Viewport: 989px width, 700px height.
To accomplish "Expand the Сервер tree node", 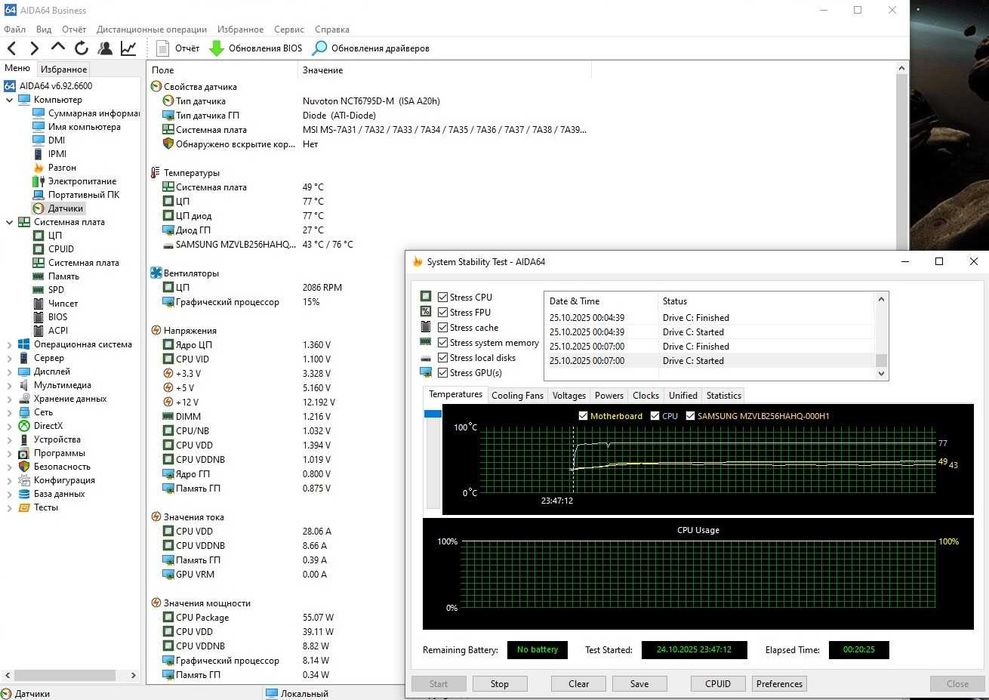I will (x=9, y=358).
